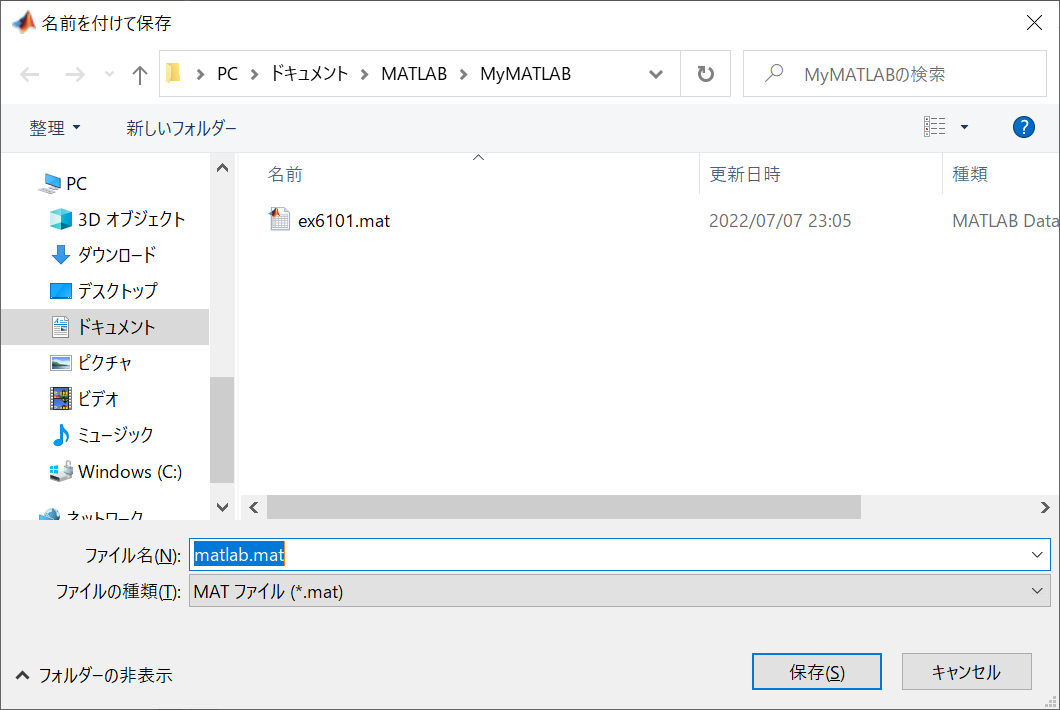
Task: Collapse folders with フォルダーの非表示
Action: (95, 676)
